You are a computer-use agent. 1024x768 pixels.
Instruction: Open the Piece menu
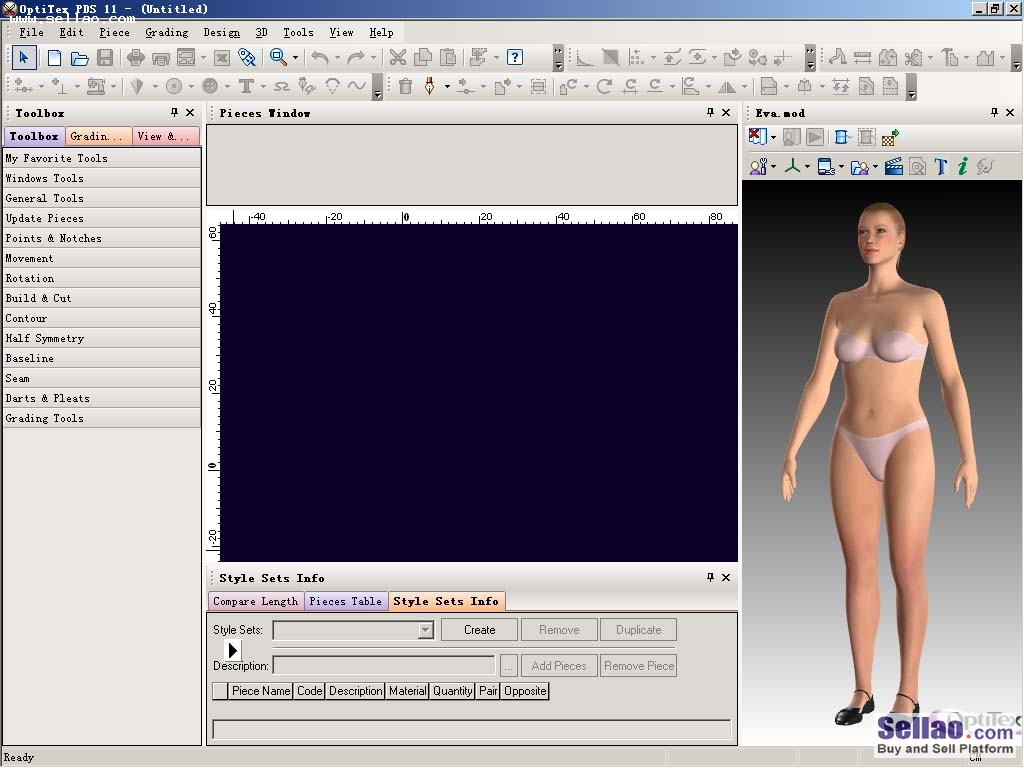pos(114,33)
